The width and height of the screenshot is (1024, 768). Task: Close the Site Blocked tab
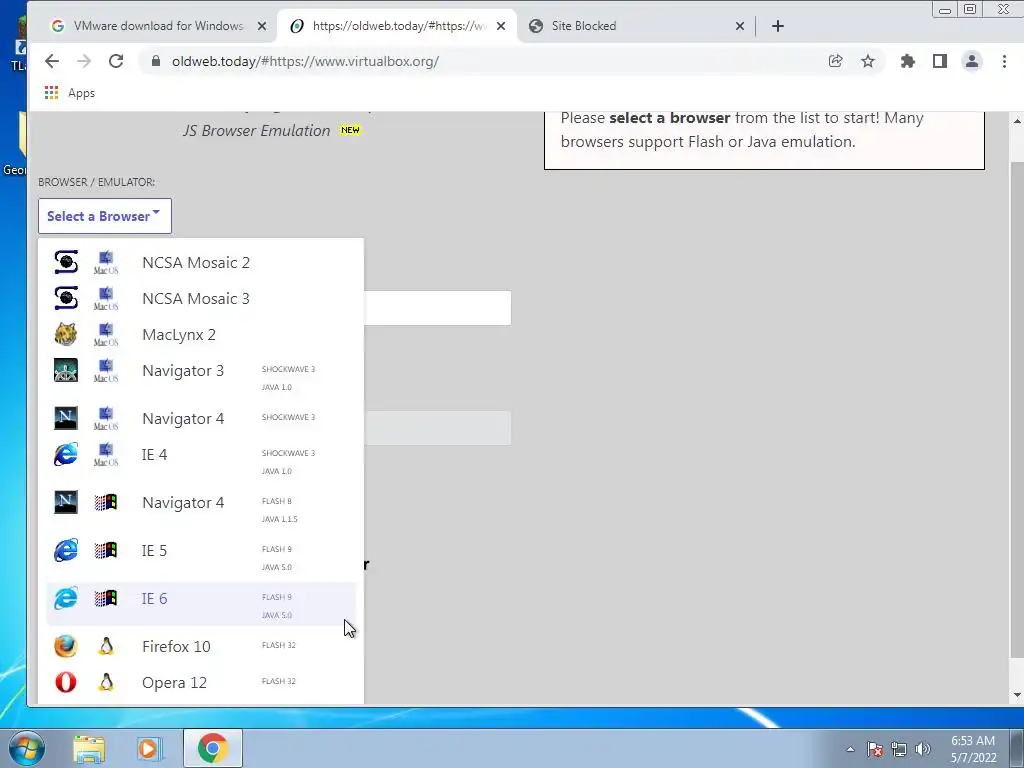pos(740,26)
